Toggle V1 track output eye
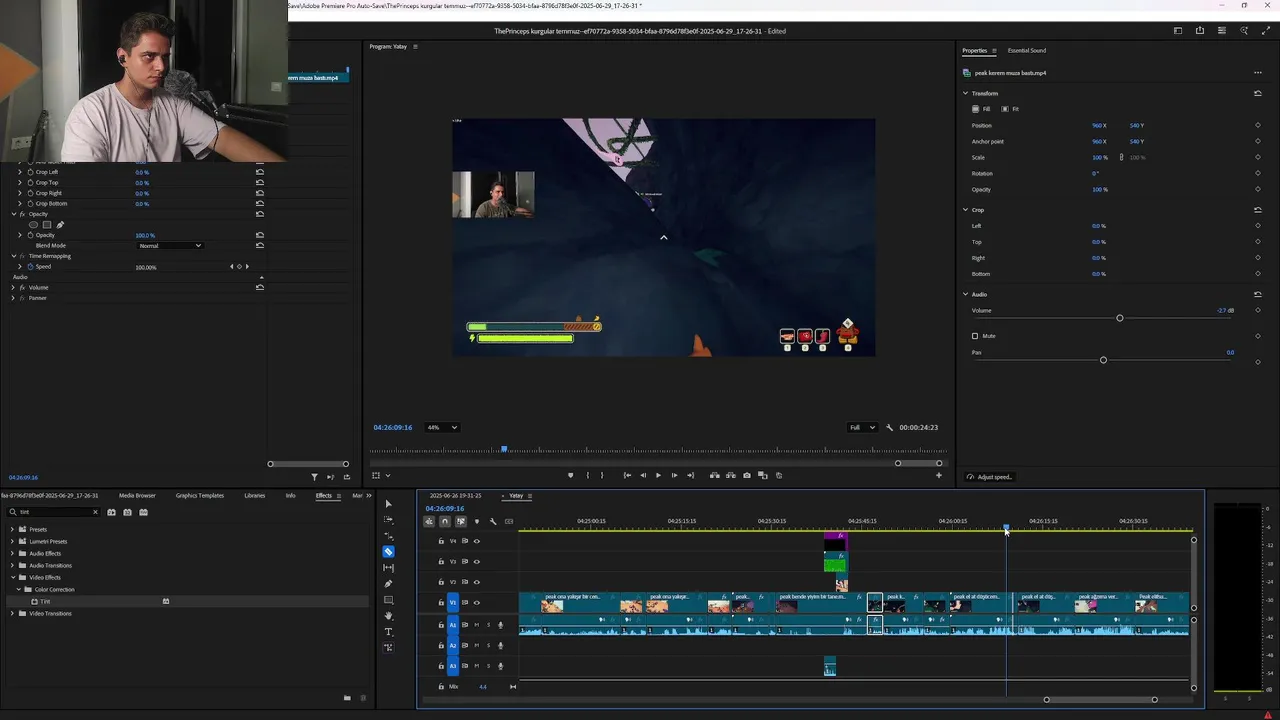The width and height of the screenshot is (1280, 720). [477, 602]
